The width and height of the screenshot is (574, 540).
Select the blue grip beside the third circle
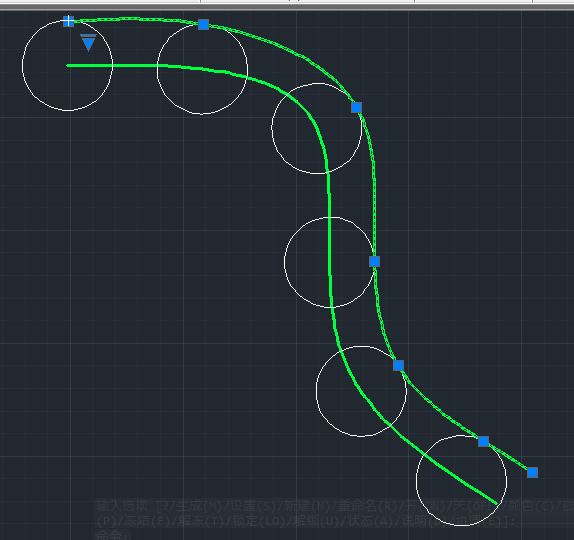click(357, 107)
